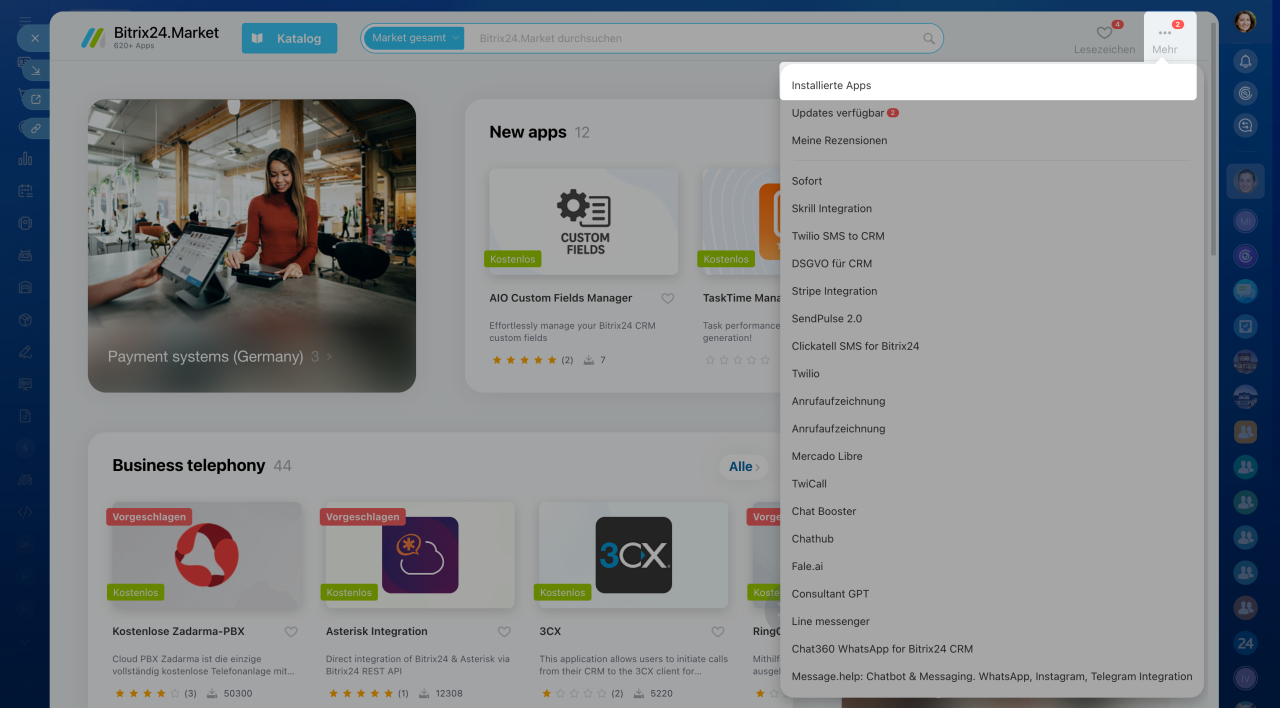Click link chain icon in left sidebar
This screenshot has width=1280, height=708.
(x=35, y=128)
